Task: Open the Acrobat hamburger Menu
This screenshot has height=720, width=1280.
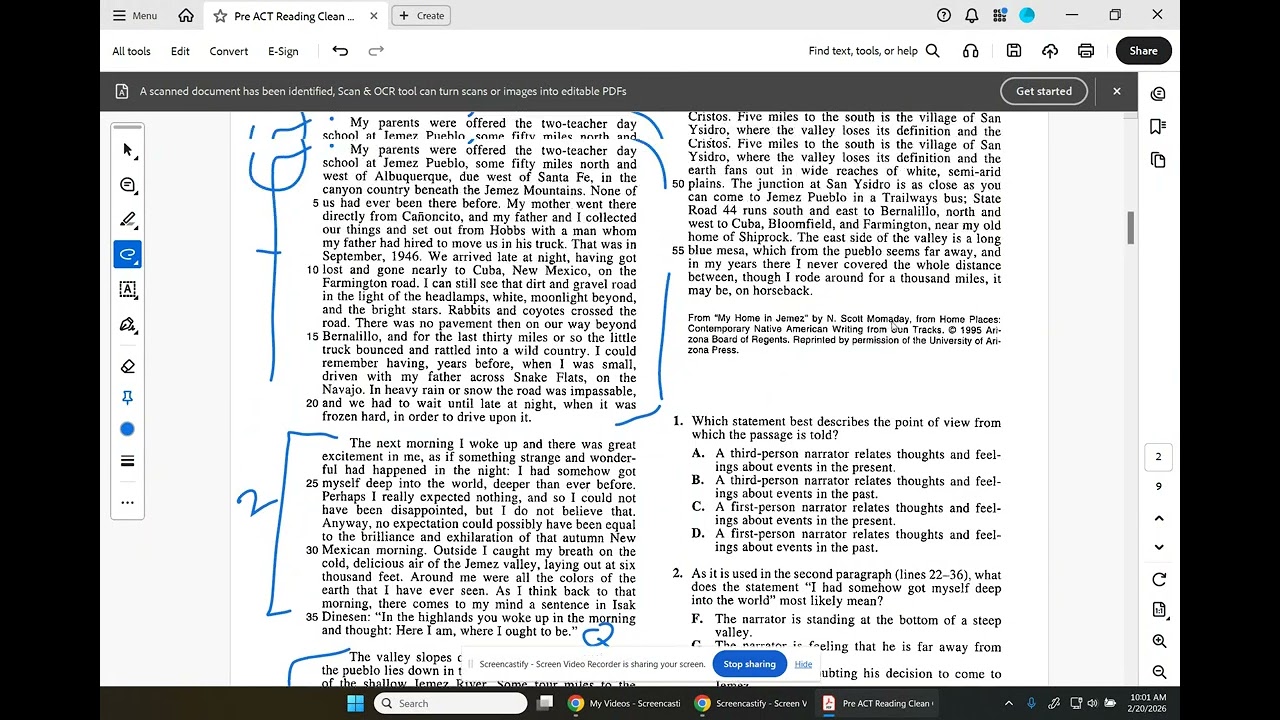Action: (135, 15)
